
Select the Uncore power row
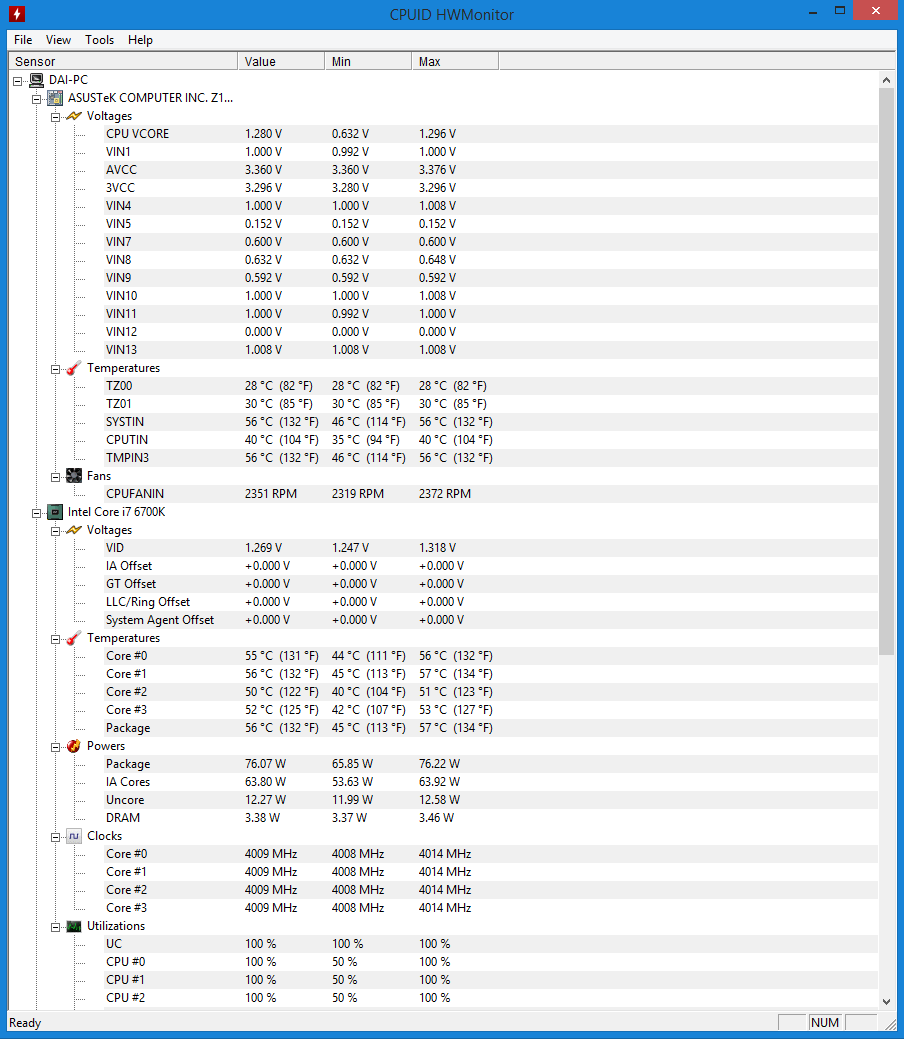pos(490,800)
